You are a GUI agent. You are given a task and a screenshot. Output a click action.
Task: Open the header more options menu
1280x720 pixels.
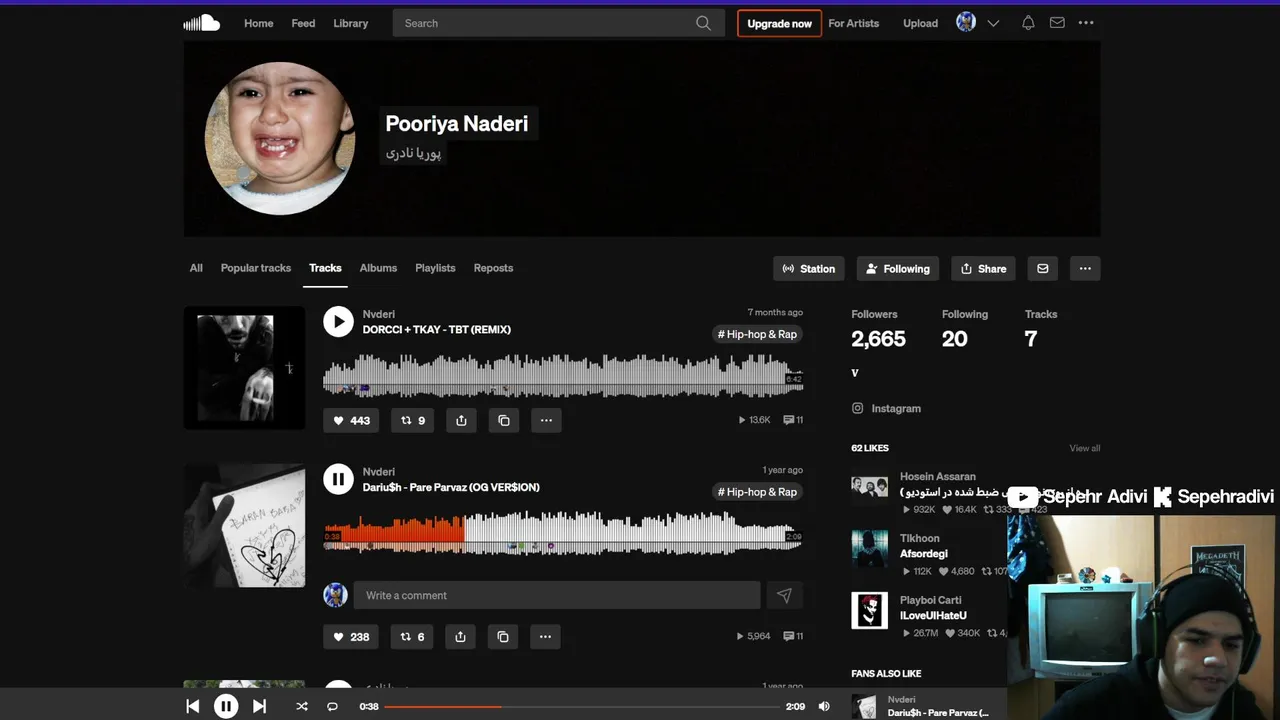1086,23
